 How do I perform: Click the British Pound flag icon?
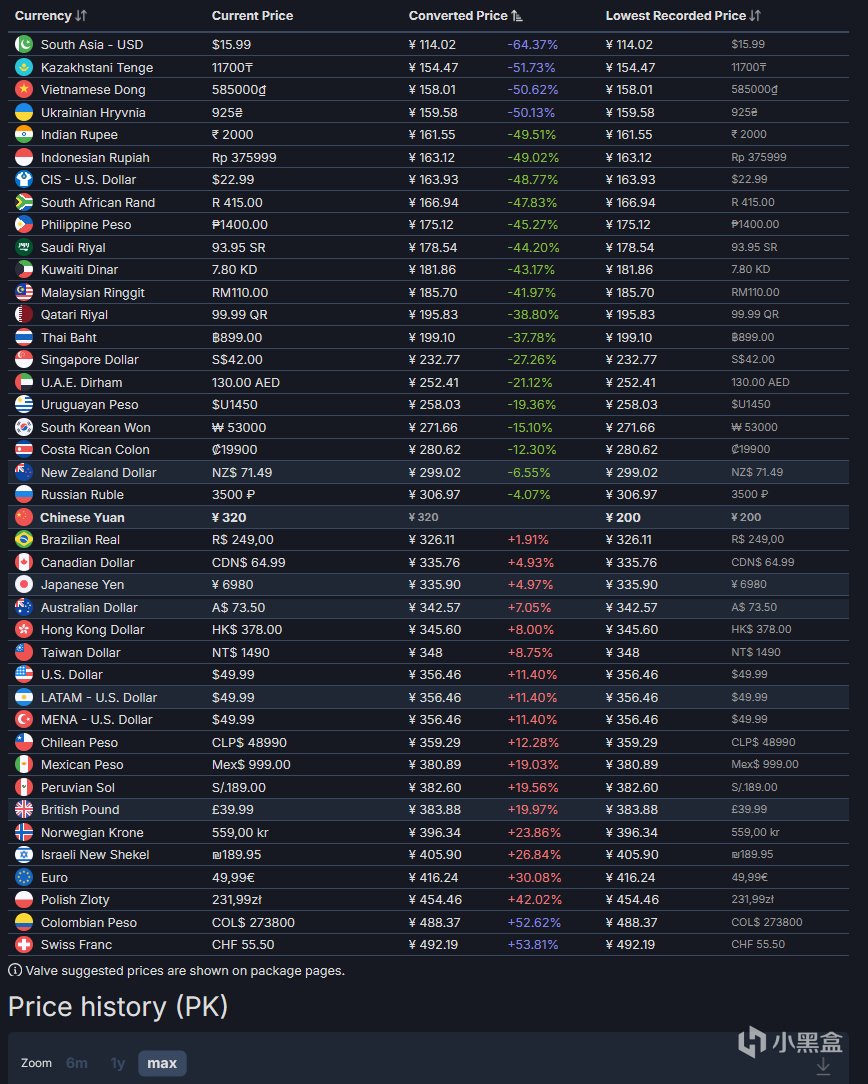pos(24,810)
